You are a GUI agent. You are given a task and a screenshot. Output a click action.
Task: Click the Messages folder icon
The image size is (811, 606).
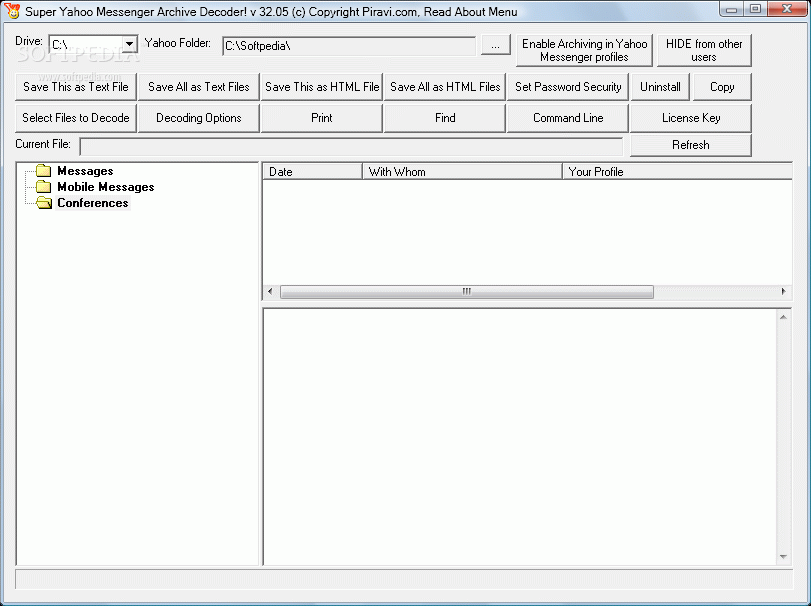[x=43, y=171]
